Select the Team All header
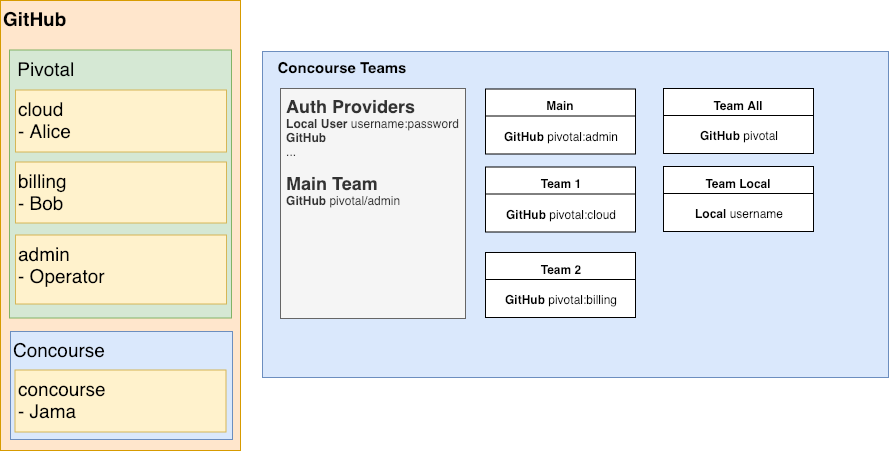Screen dimensions: 889x451 (738, 105)
